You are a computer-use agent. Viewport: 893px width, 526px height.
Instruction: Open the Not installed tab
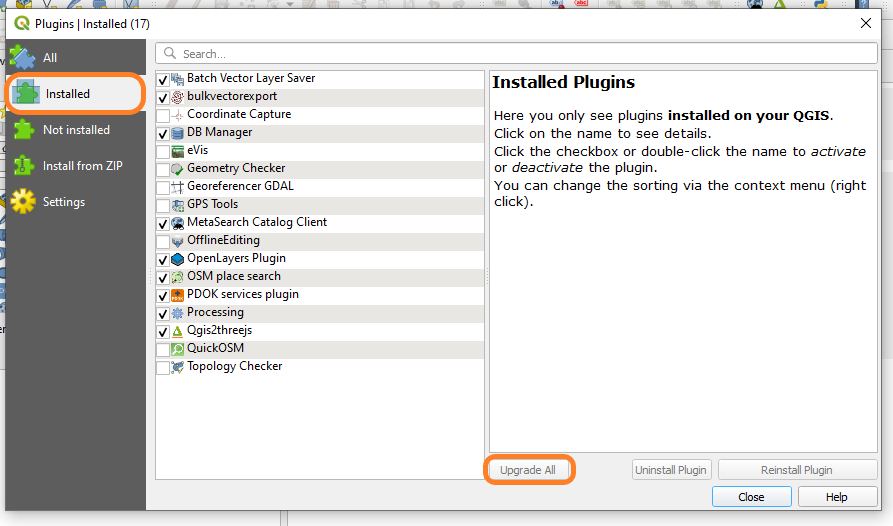[75, 130]
